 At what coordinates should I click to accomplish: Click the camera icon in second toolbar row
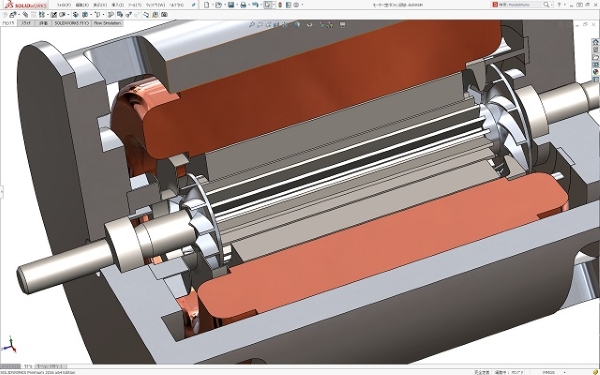point(164,15)
